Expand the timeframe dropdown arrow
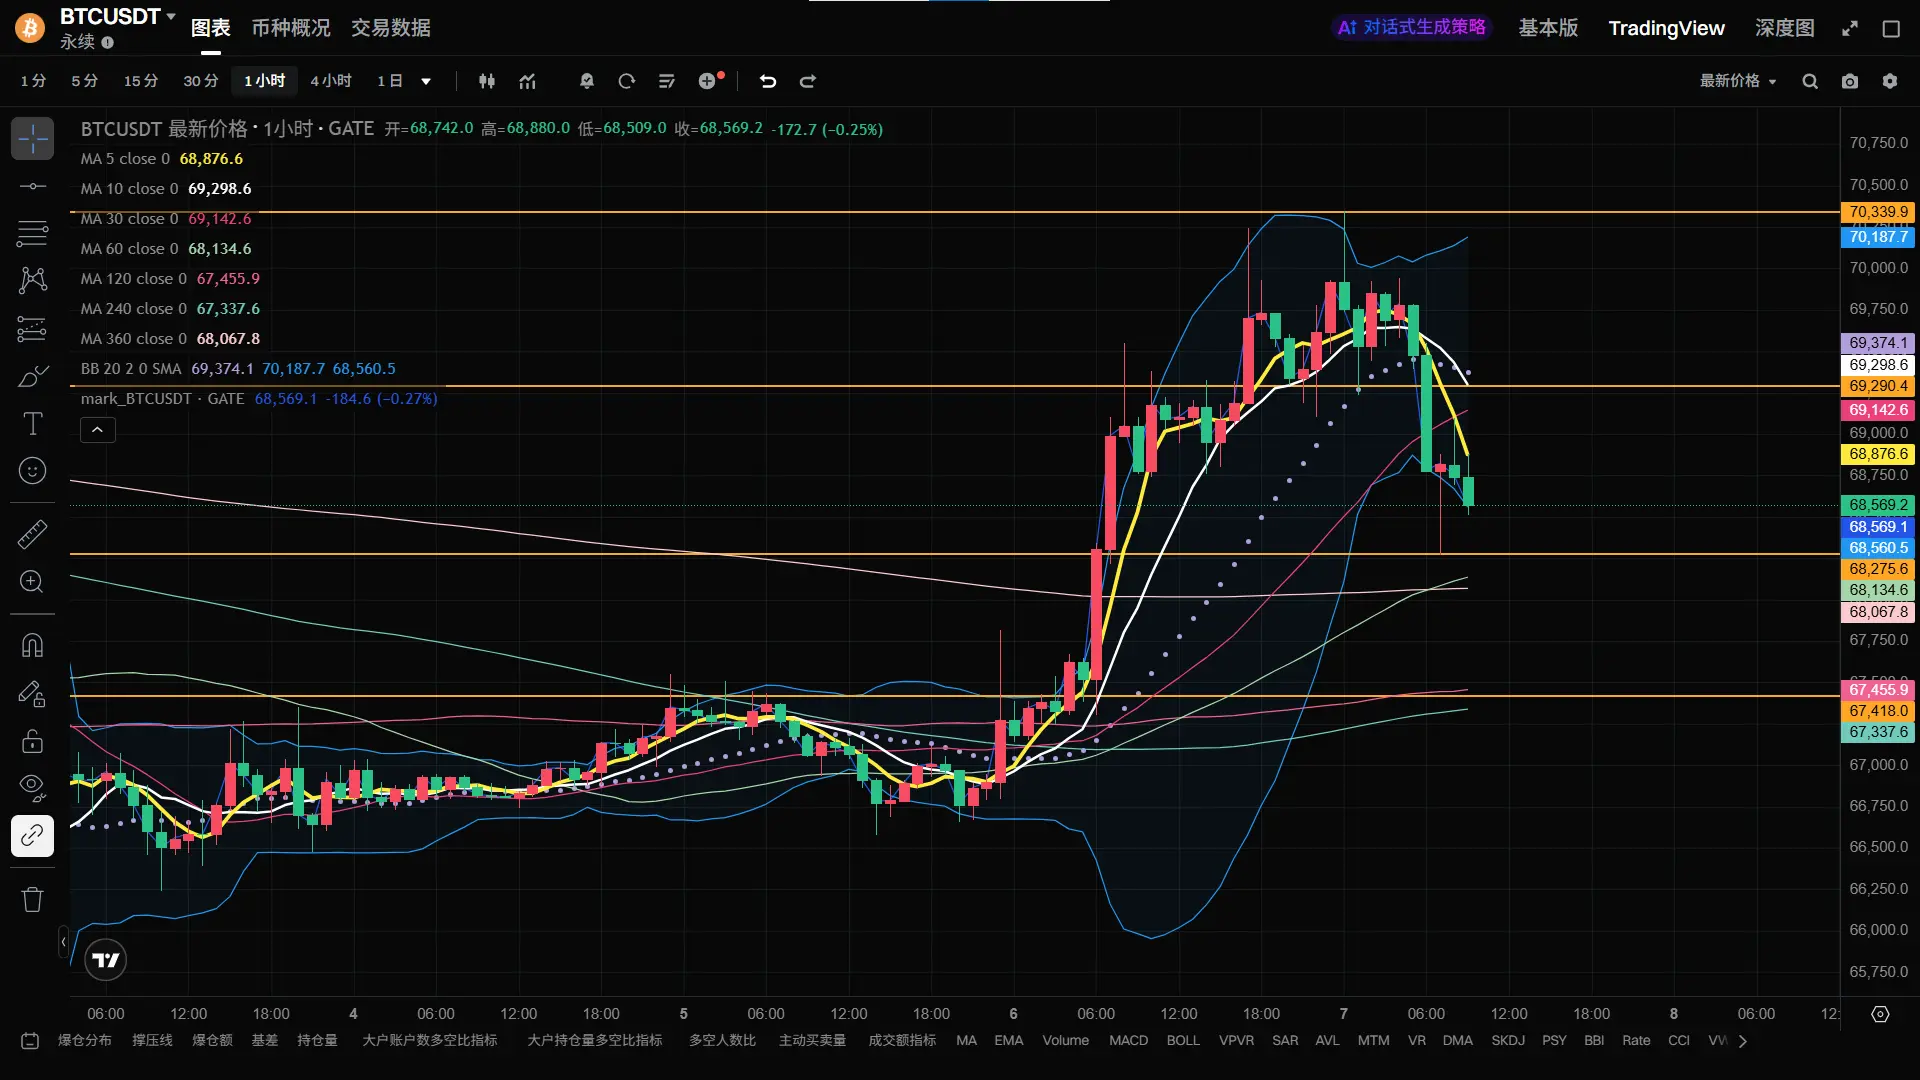The width and height of the screenshot is (1920, 1080). [x=426, y=81]
